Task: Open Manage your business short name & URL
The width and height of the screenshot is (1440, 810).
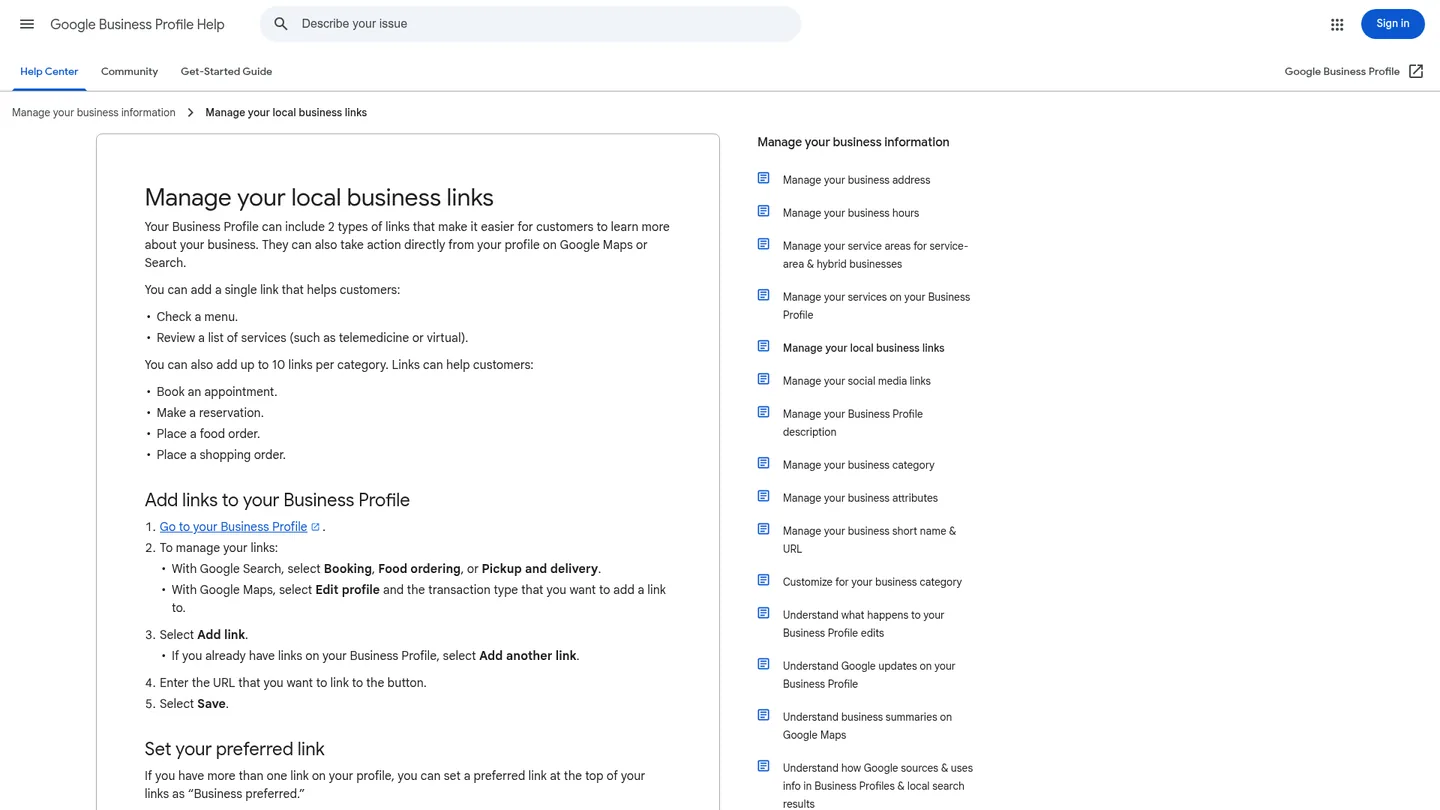Action: pyautogui.click(x=869, y=540)
